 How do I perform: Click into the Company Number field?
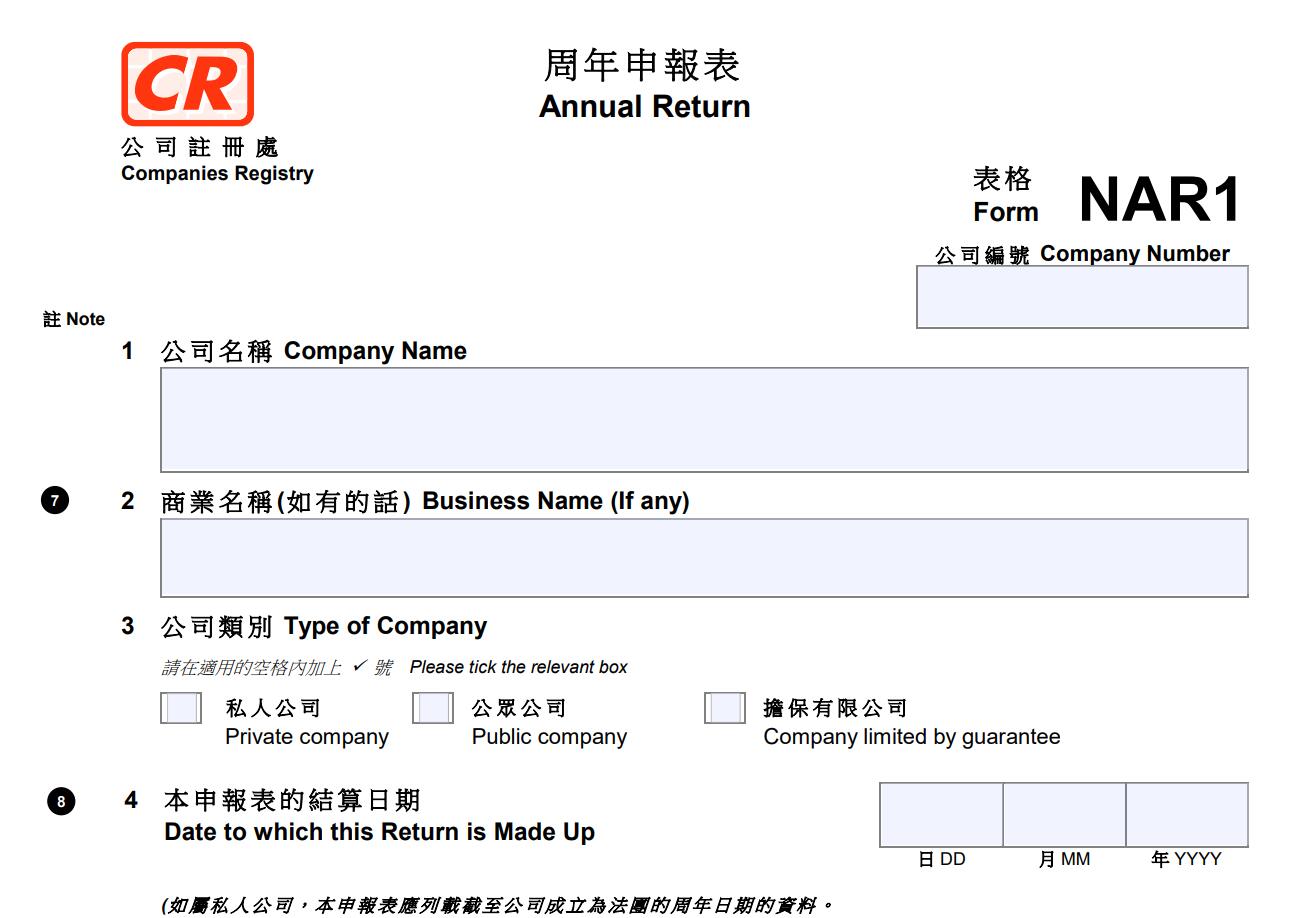point(1082,297)
